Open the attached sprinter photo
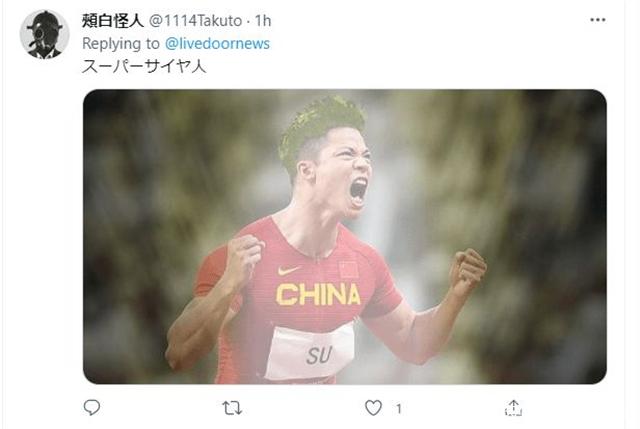640x429 pixels. (344, 236)
